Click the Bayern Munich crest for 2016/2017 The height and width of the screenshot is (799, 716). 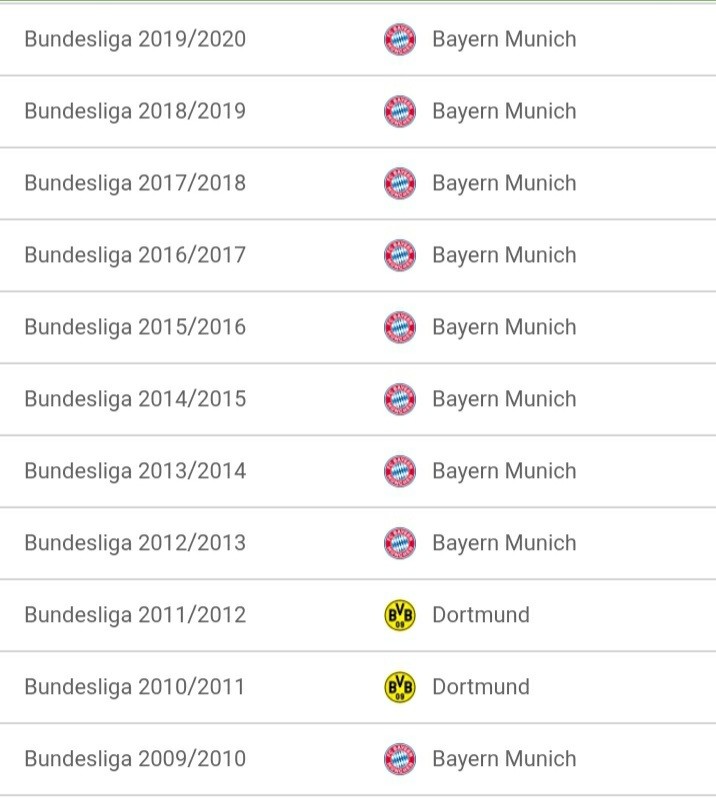pyautogui.click(x=400, y=255)
